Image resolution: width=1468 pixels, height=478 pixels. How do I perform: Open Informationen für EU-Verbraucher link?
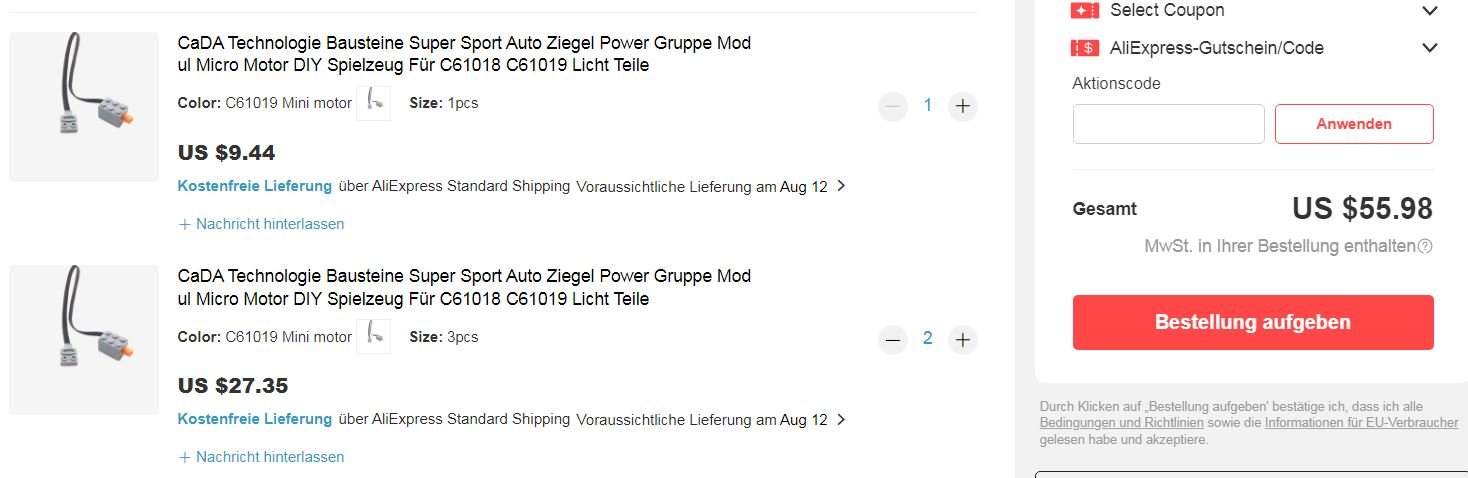(1361, 423)
